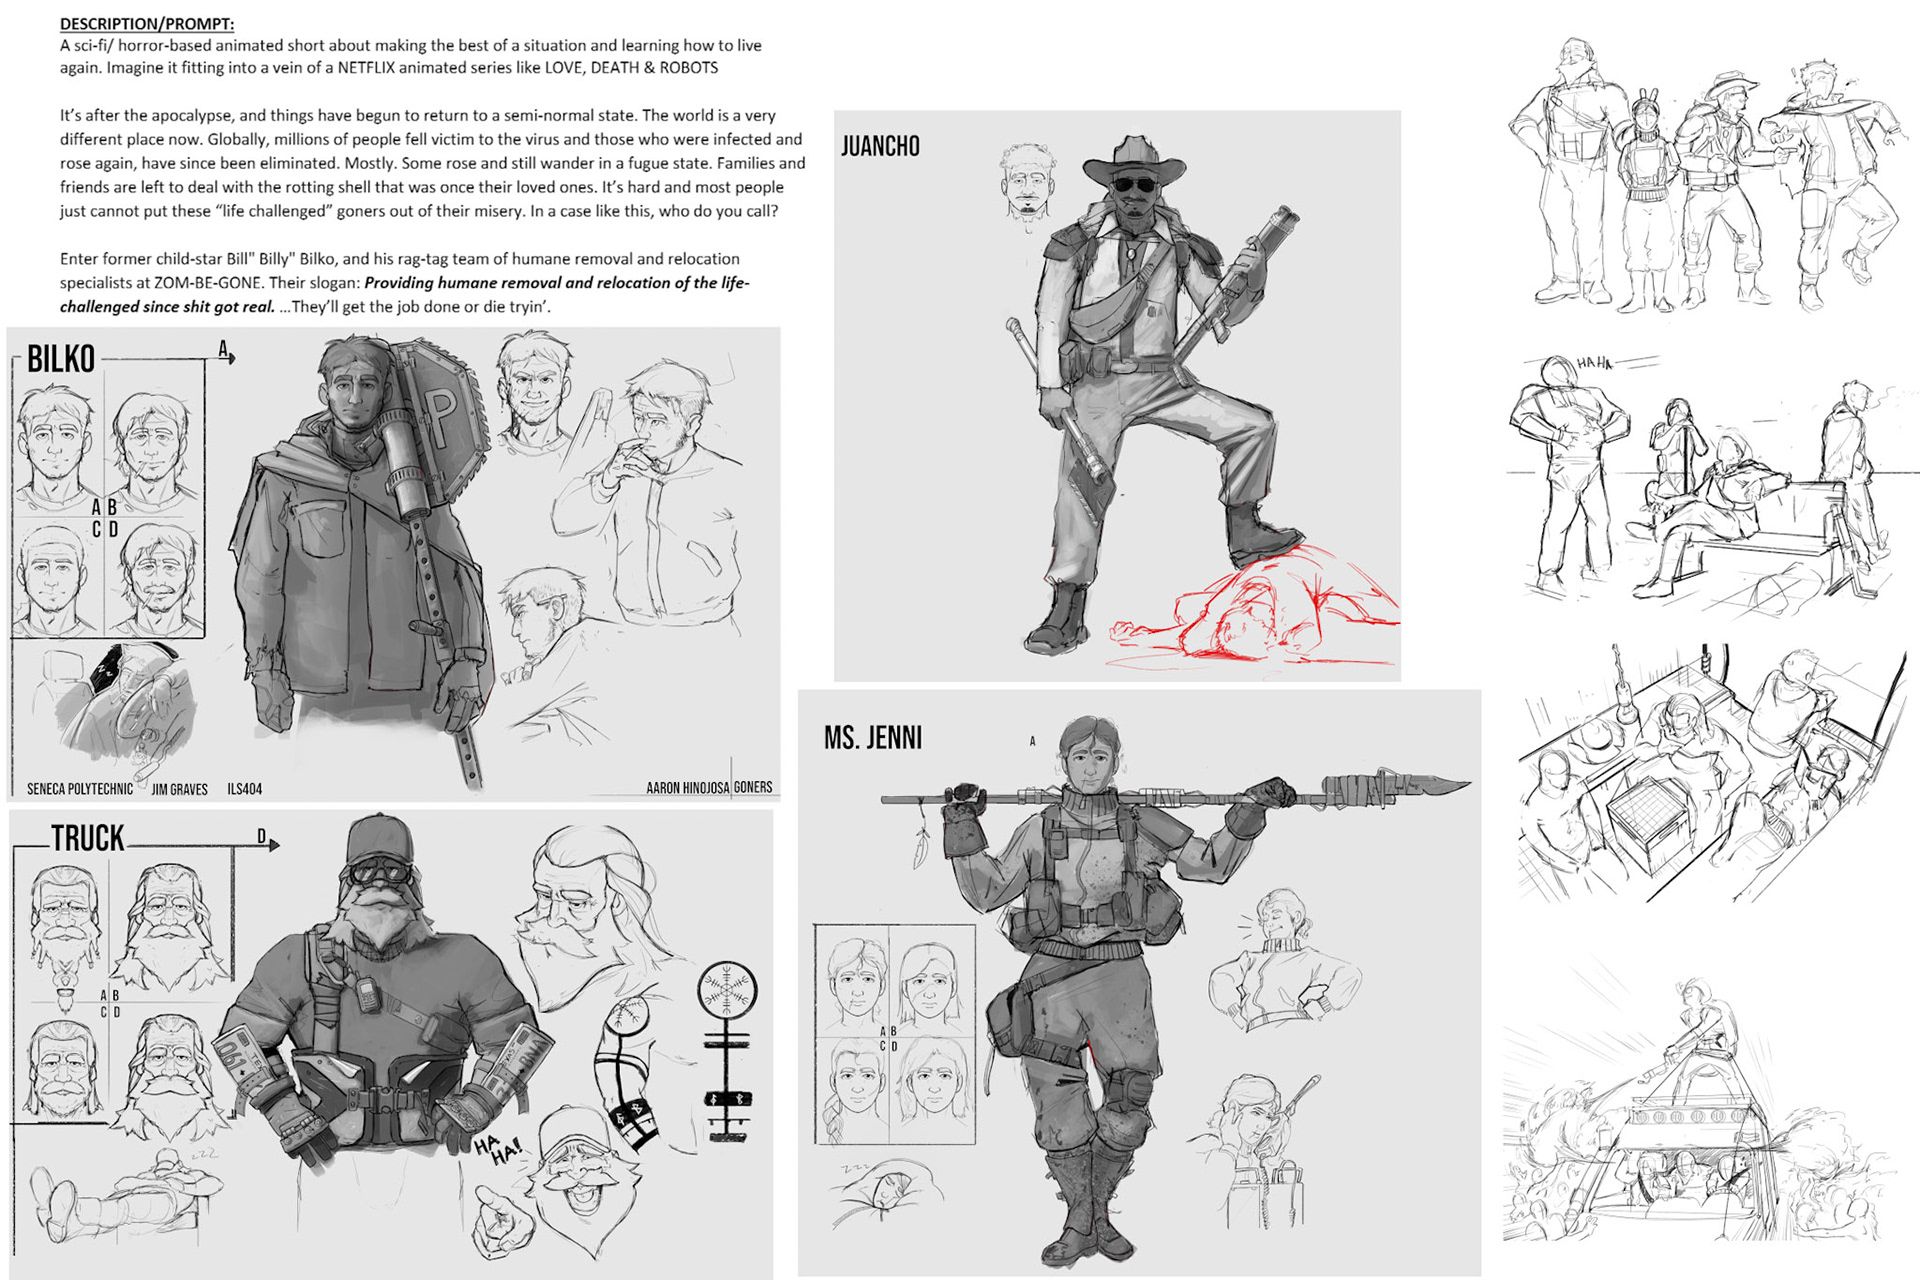
Task: Click the DESCRIPTION/PROMPT heading
Action: (x=147, y=23)
